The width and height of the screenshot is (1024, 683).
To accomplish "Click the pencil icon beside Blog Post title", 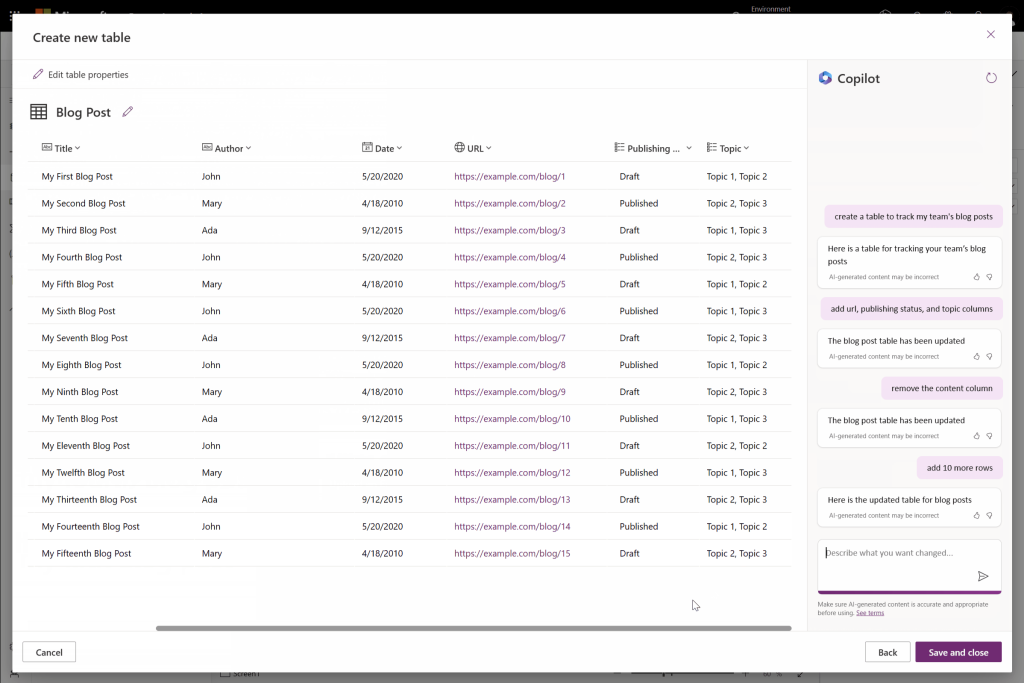I will 128,112.
